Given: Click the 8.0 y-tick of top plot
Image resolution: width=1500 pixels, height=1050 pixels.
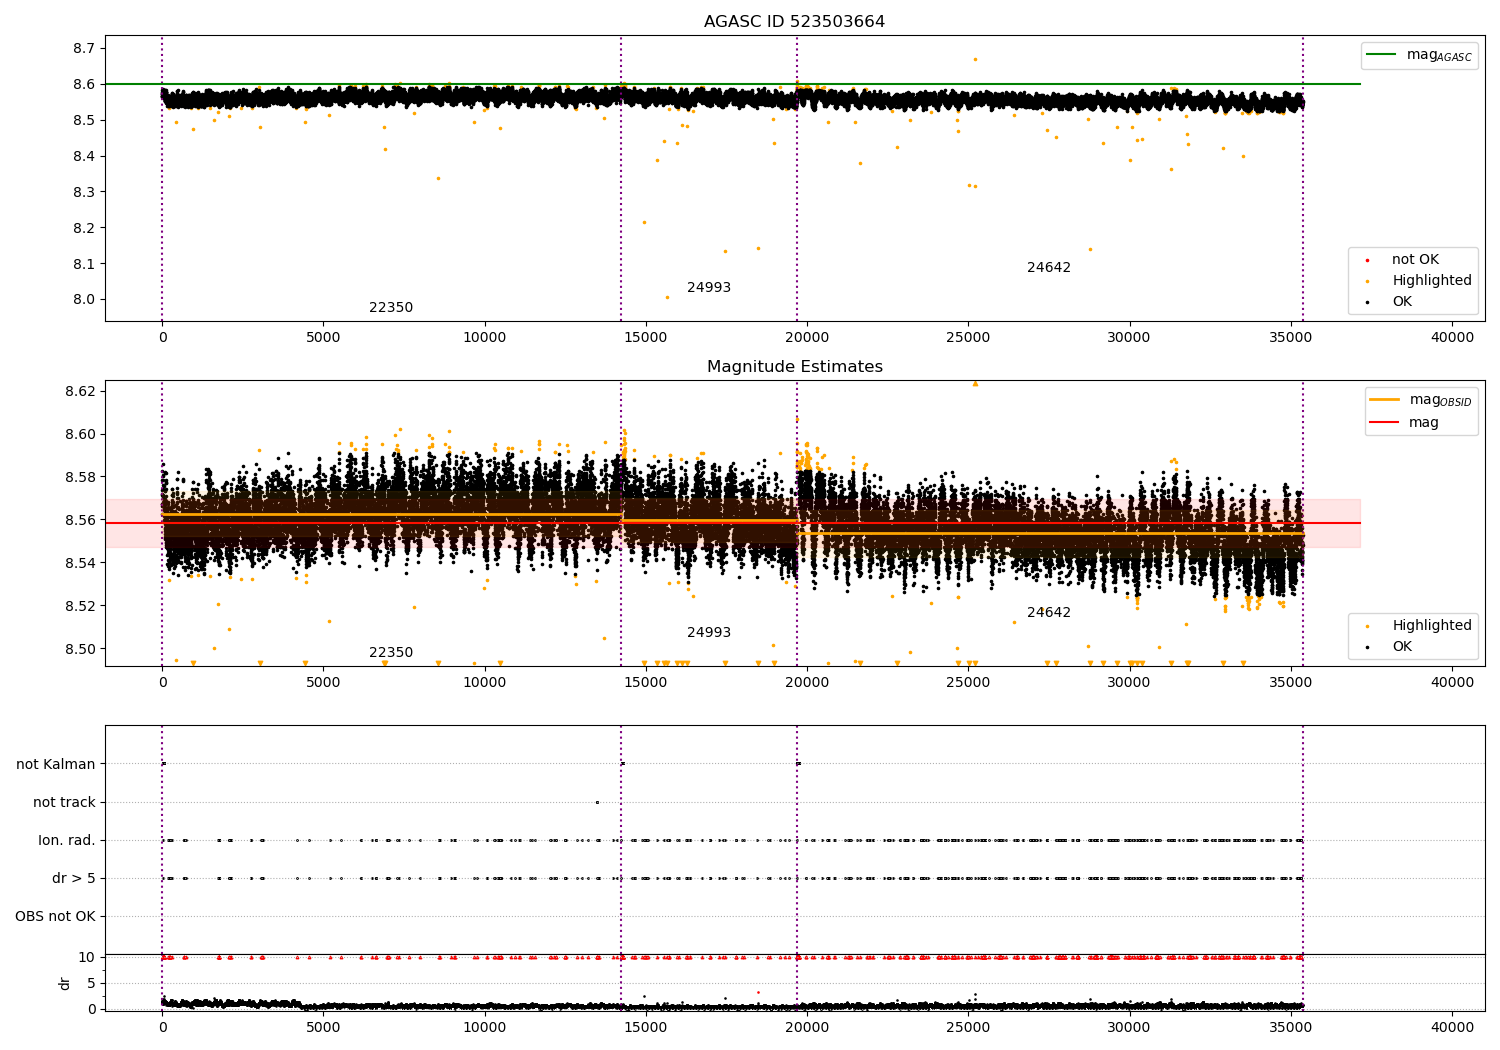Looking at the screenshot, I should pos(84,299).
